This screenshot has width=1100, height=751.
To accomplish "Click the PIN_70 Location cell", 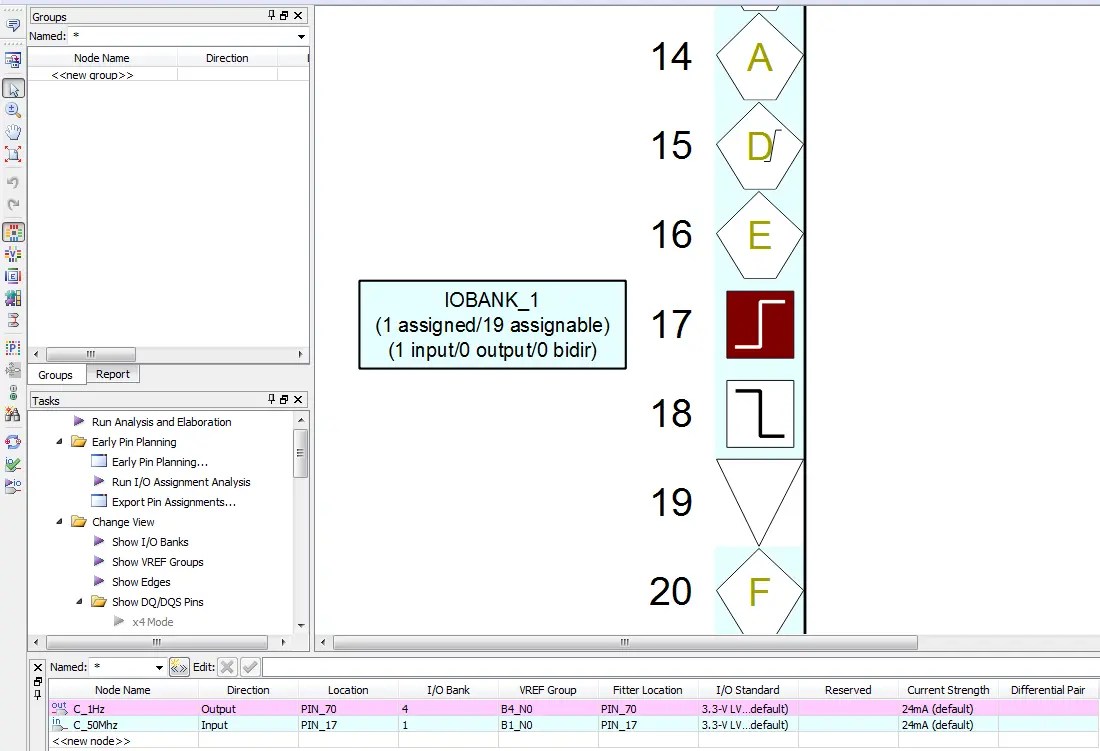I will pos(348,709).
